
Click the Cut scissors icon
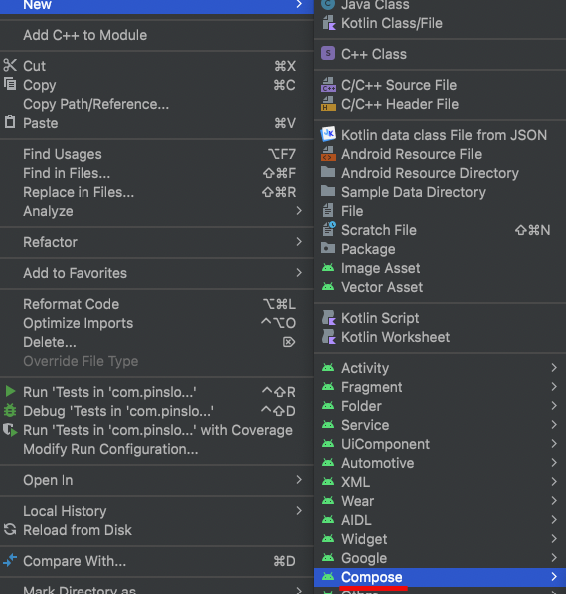[x=10, y=66]
